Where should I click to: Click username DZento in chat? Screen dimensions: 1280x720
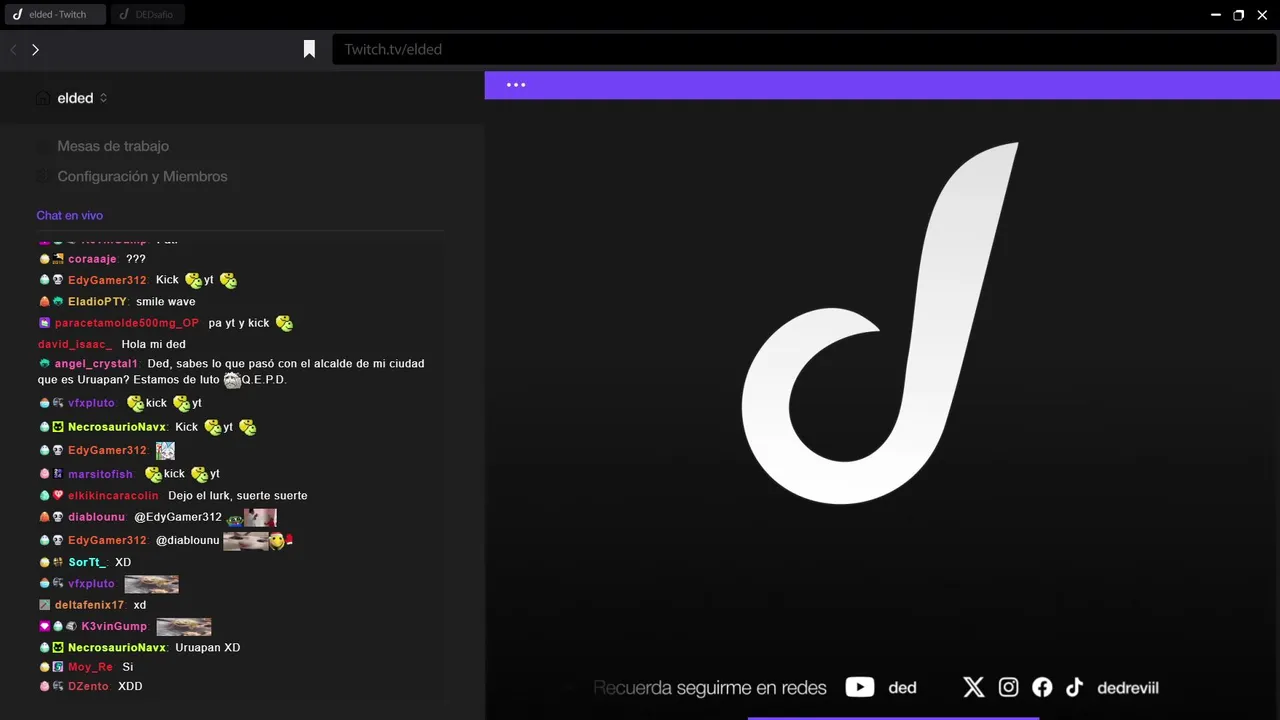(88, 686)
